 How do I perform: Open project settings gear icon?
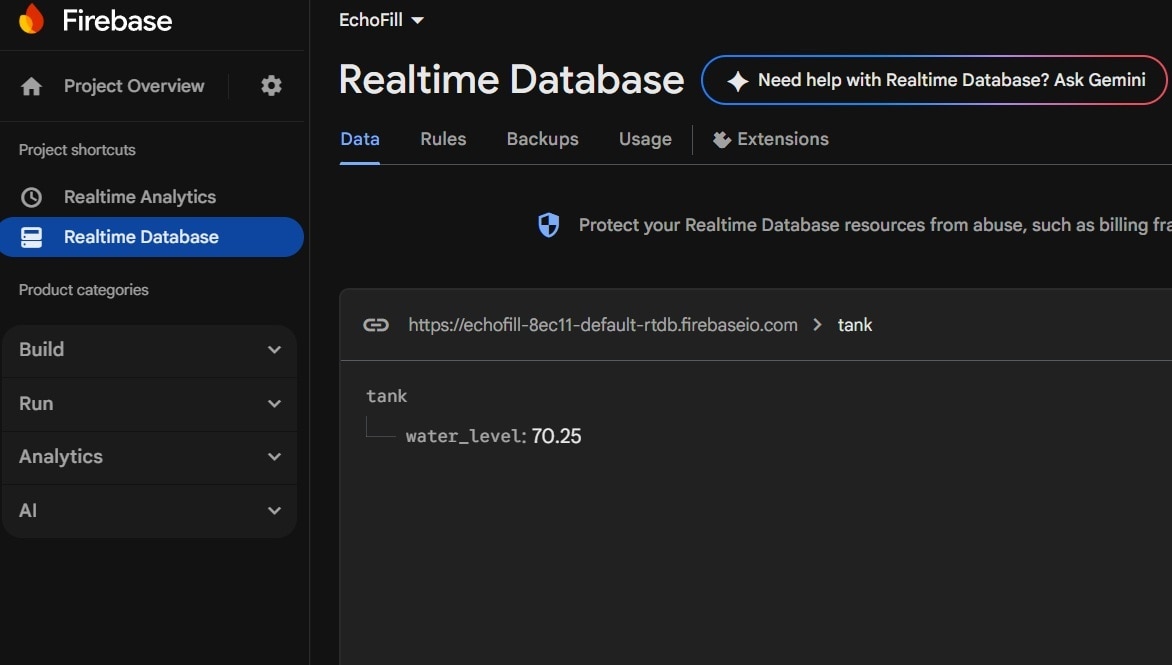[271, 86]
